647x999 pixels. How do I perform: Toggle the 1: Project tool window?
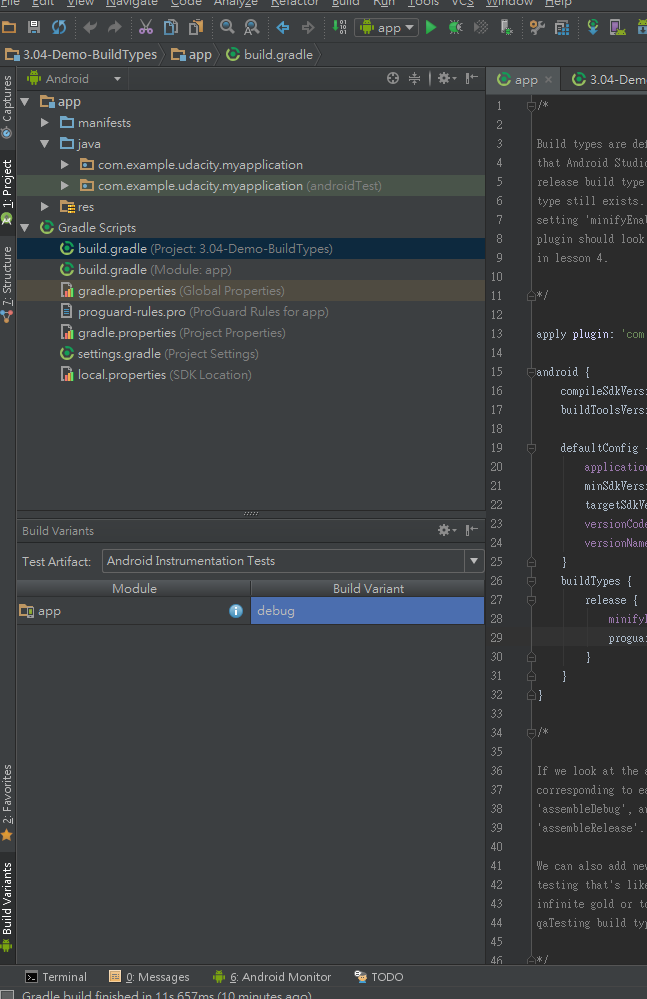coord(7,192)
